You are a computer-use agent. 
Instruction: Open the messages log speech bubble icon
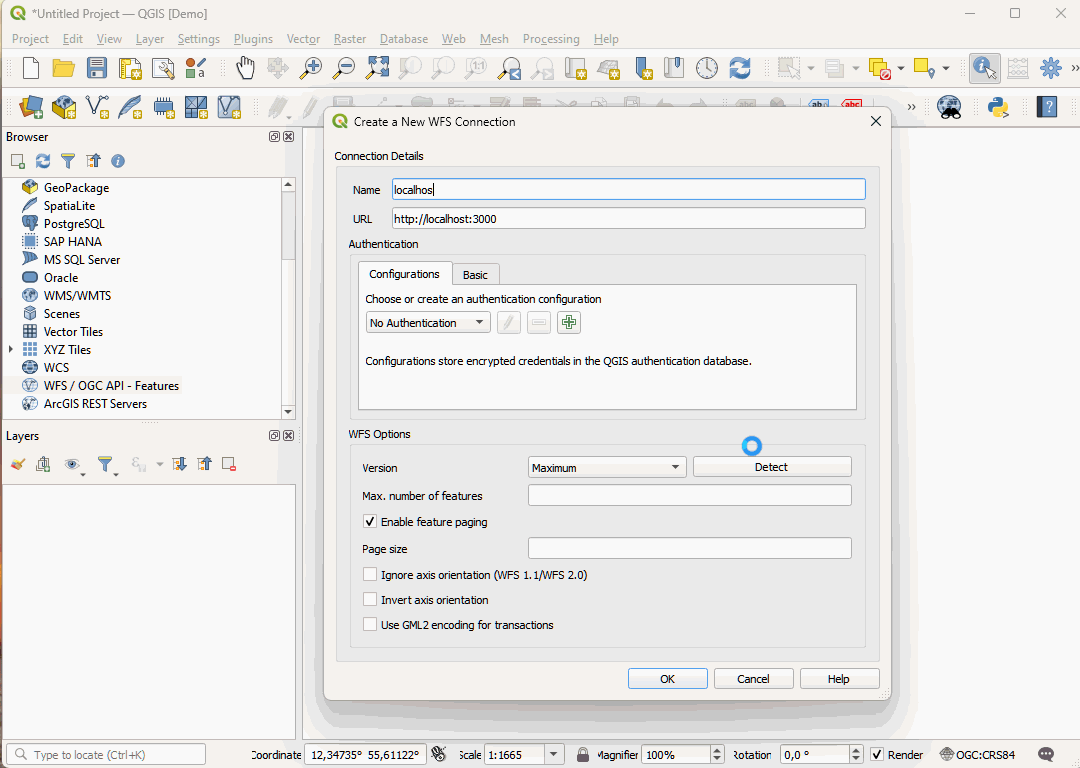(1046, 754)
